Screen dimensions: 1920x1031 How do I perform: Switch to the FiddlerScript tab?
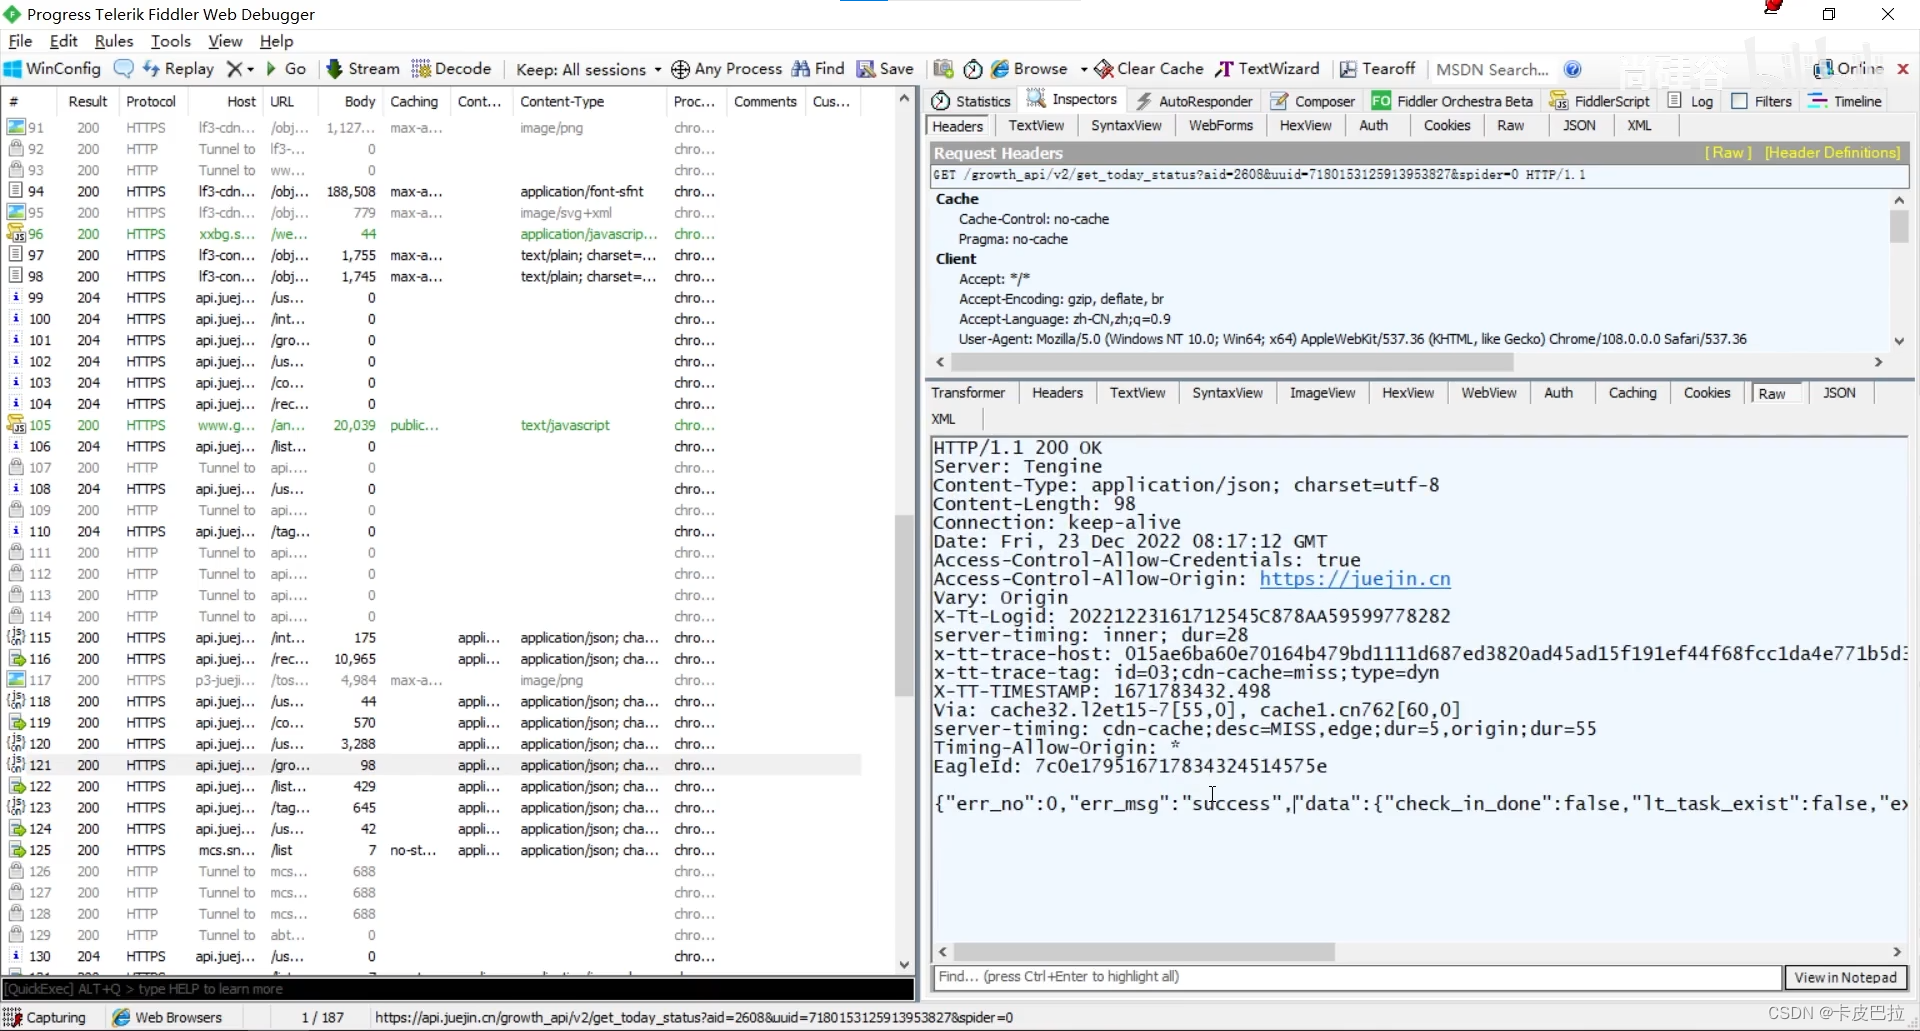pyautogui.click(x=1600, y=101)
